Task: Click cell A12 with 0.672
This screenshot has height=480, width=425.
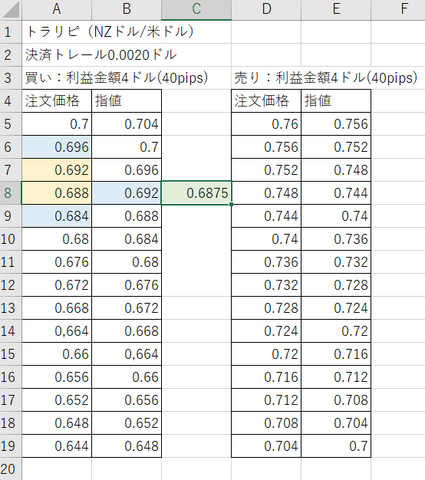Action: coord(57,285)
